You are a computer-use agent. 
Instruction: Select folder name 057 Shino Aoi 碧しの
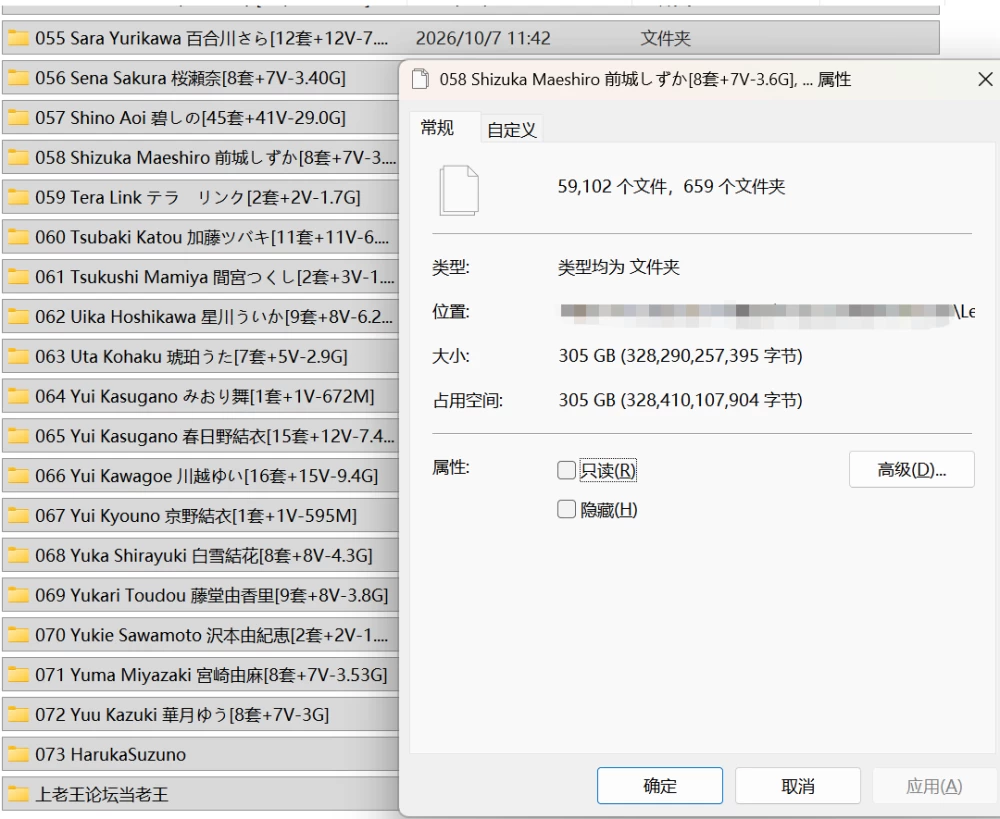pyautogui.click(x=190, y=118)
